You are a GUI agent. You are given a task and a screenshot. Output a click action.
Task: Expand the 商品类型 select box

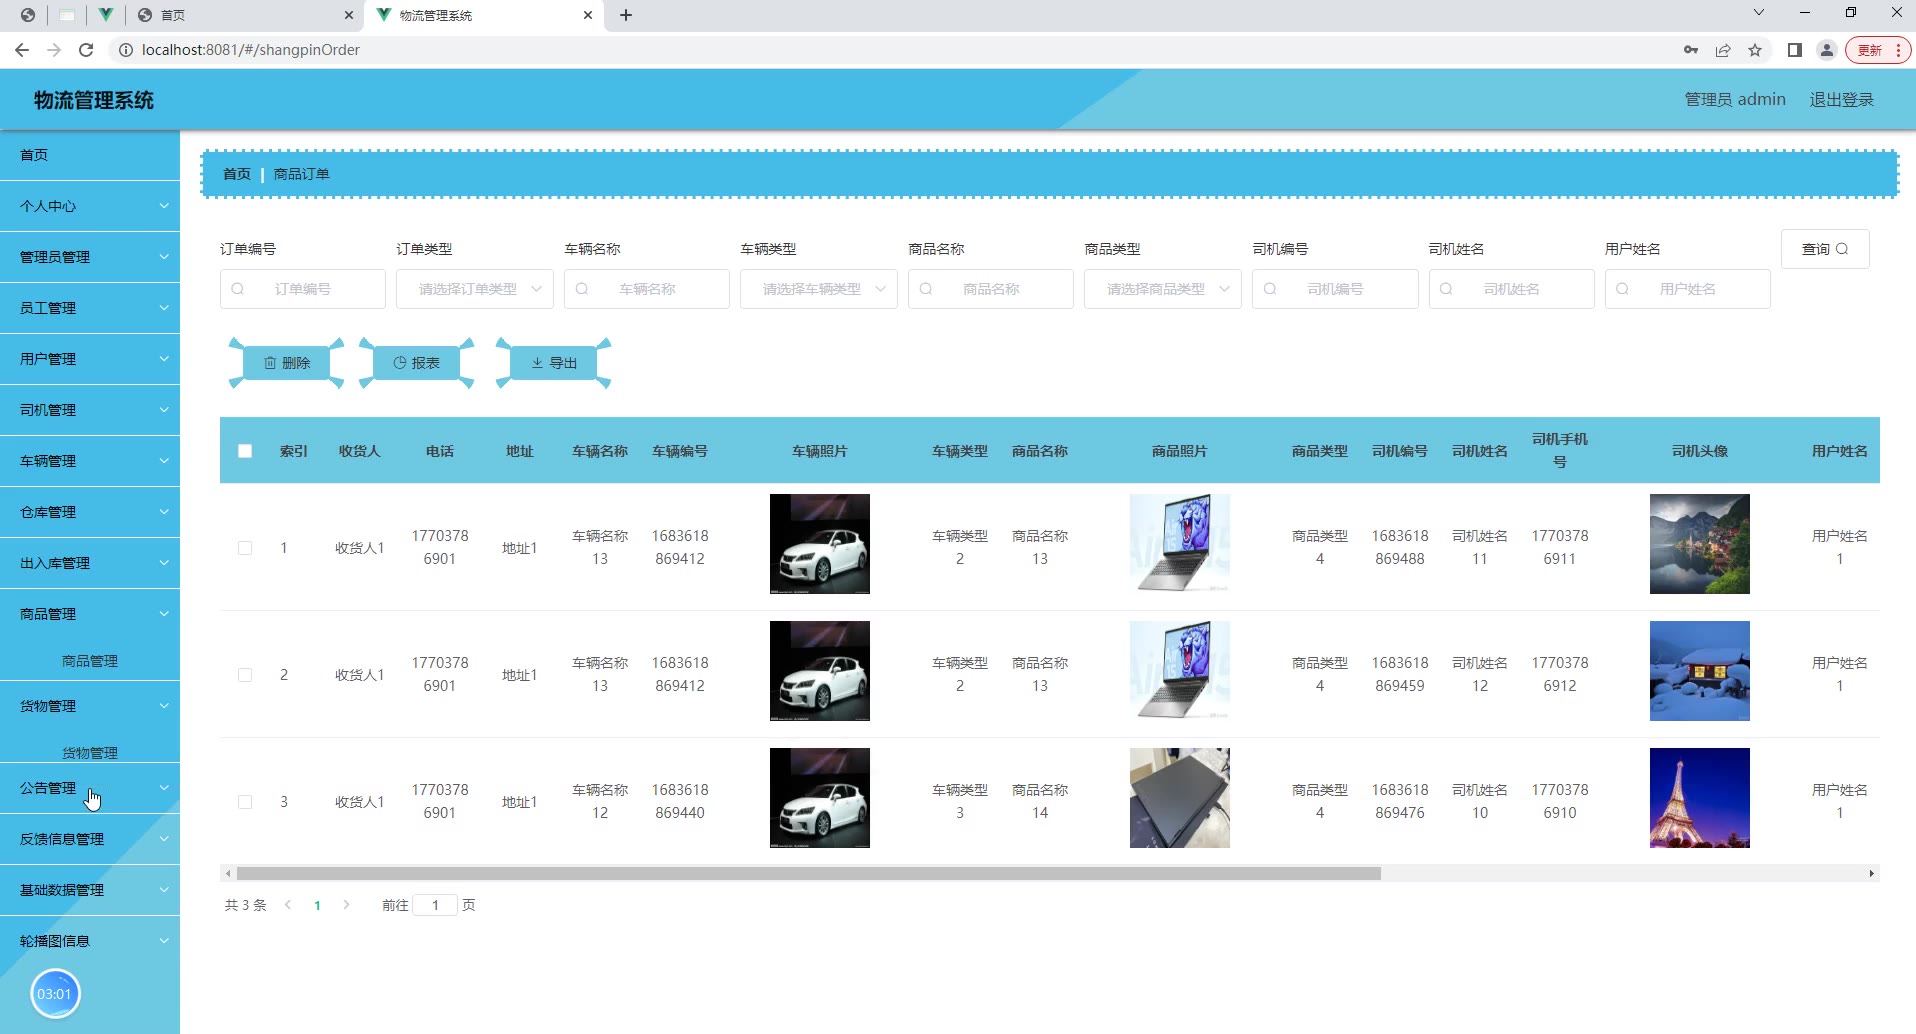click(1162, 289)
